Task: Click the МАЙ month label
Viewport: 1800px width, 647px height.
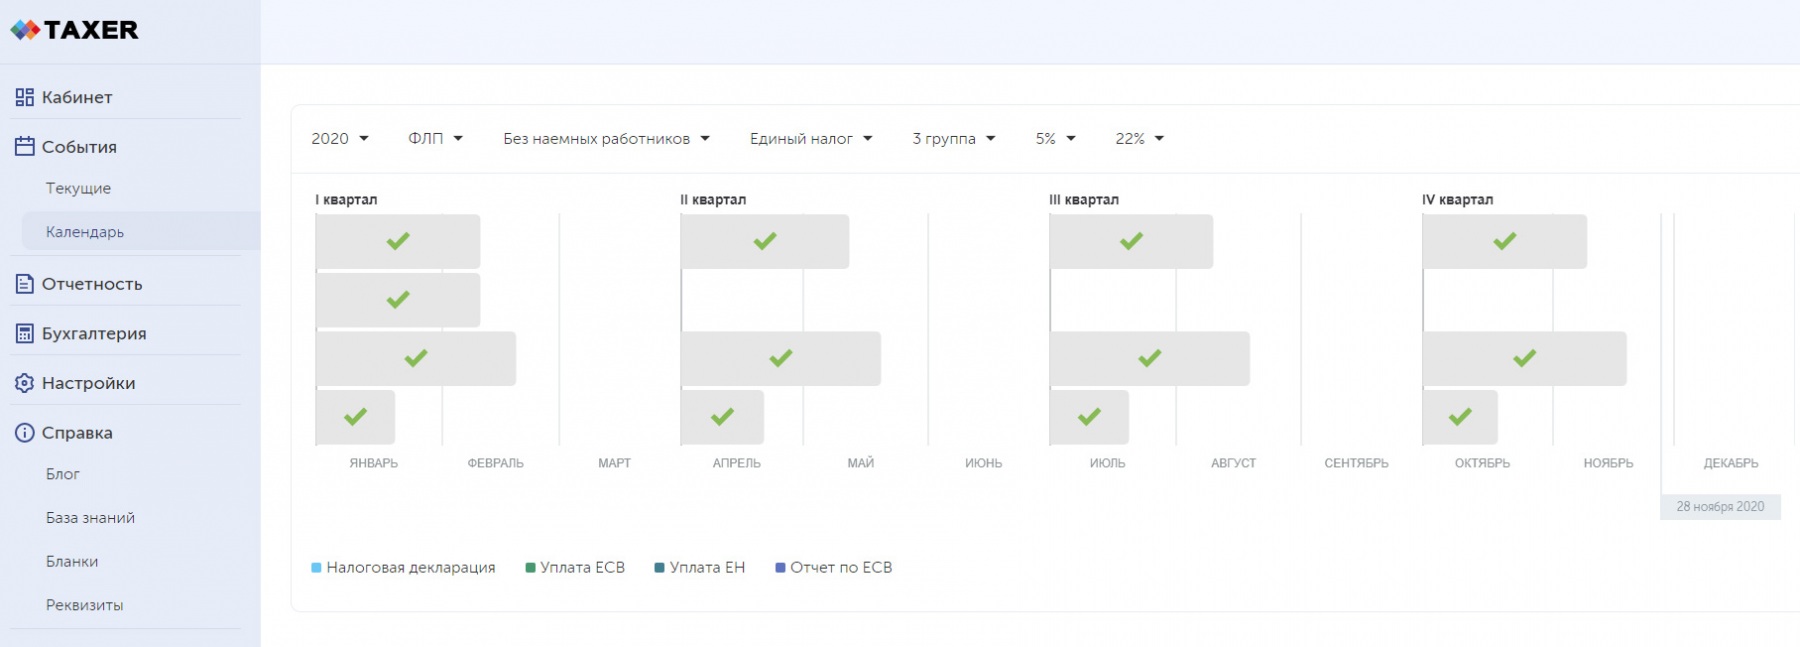Action: click(861, 463)
